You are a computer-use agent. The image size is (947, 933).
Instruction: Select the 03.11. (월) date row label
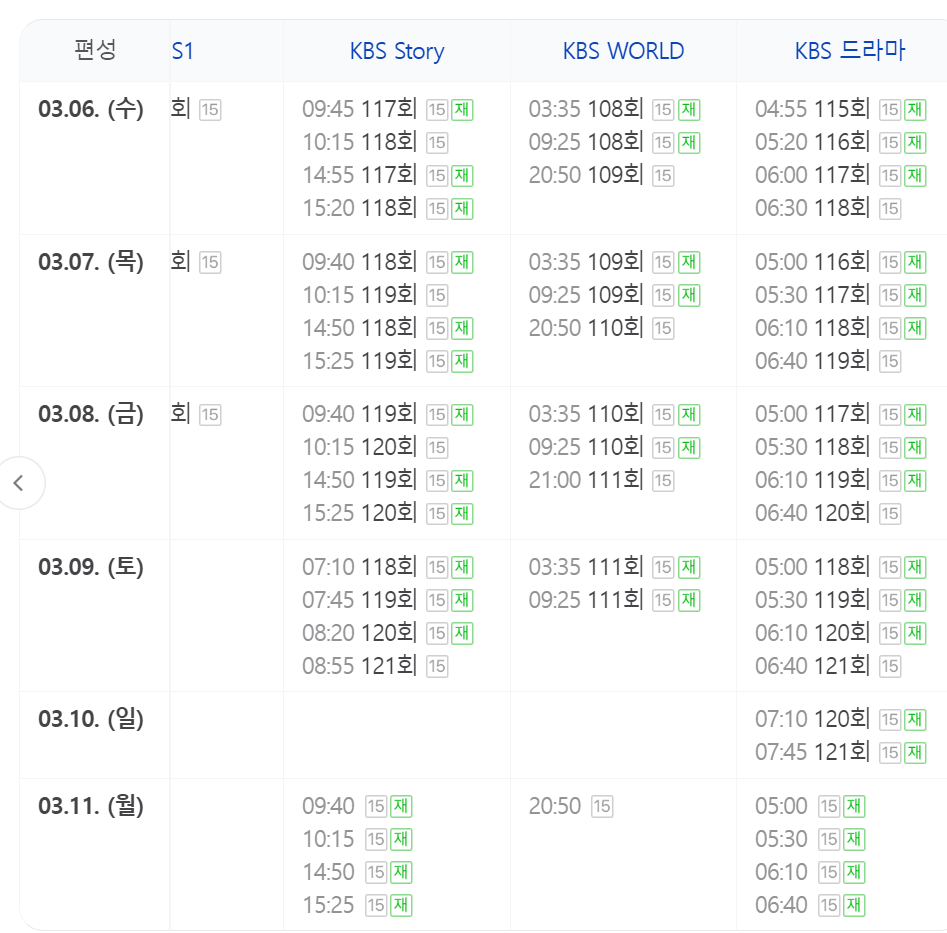pyautogui.click(x=91, y=806)
